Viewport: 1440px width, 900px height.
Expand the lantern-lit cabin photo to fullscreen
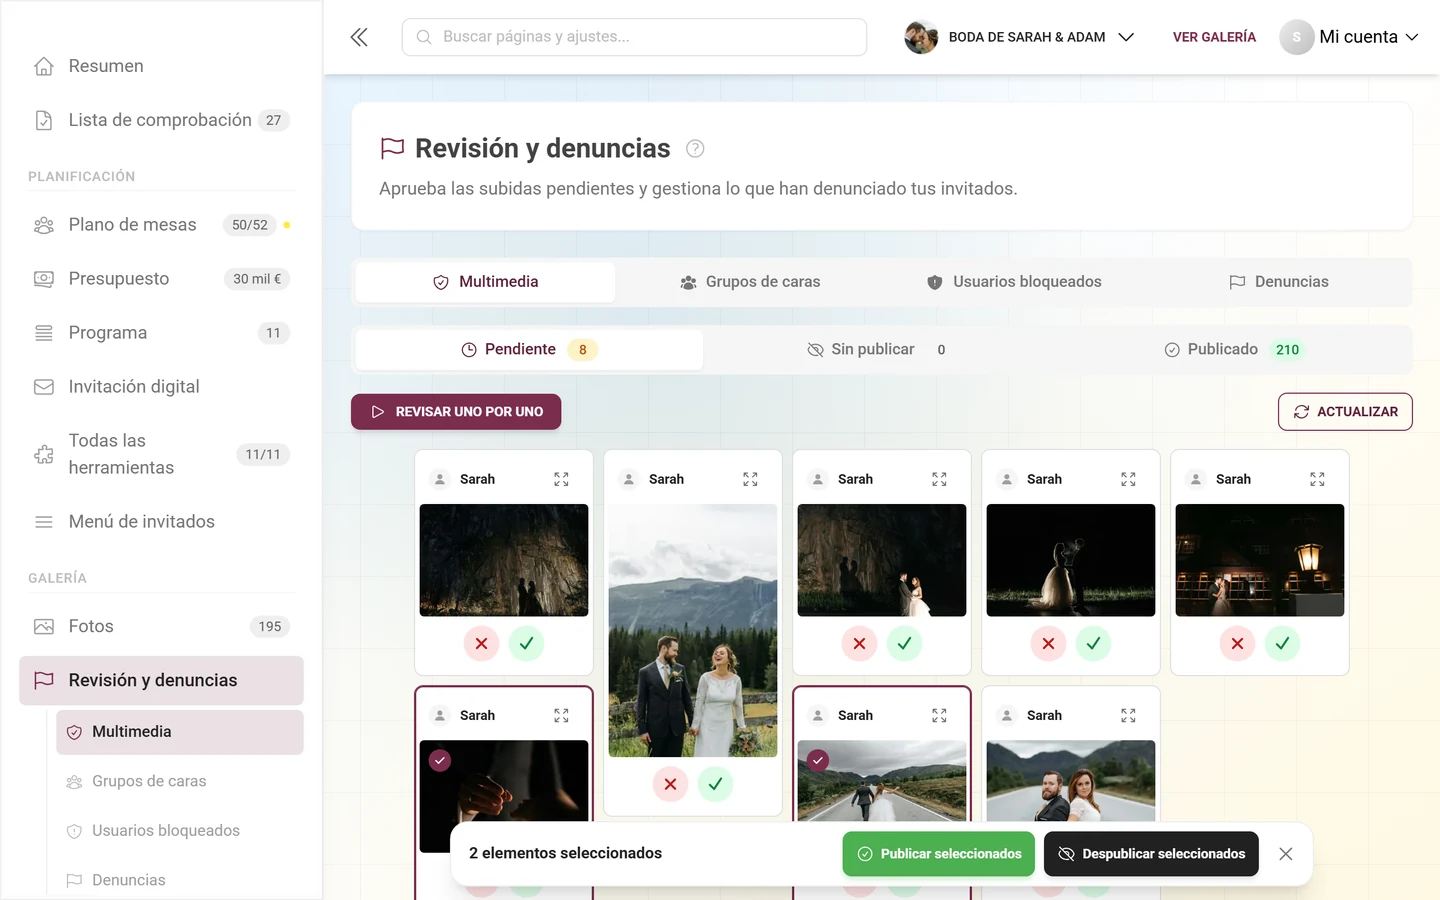click(x=1317, y=479)
